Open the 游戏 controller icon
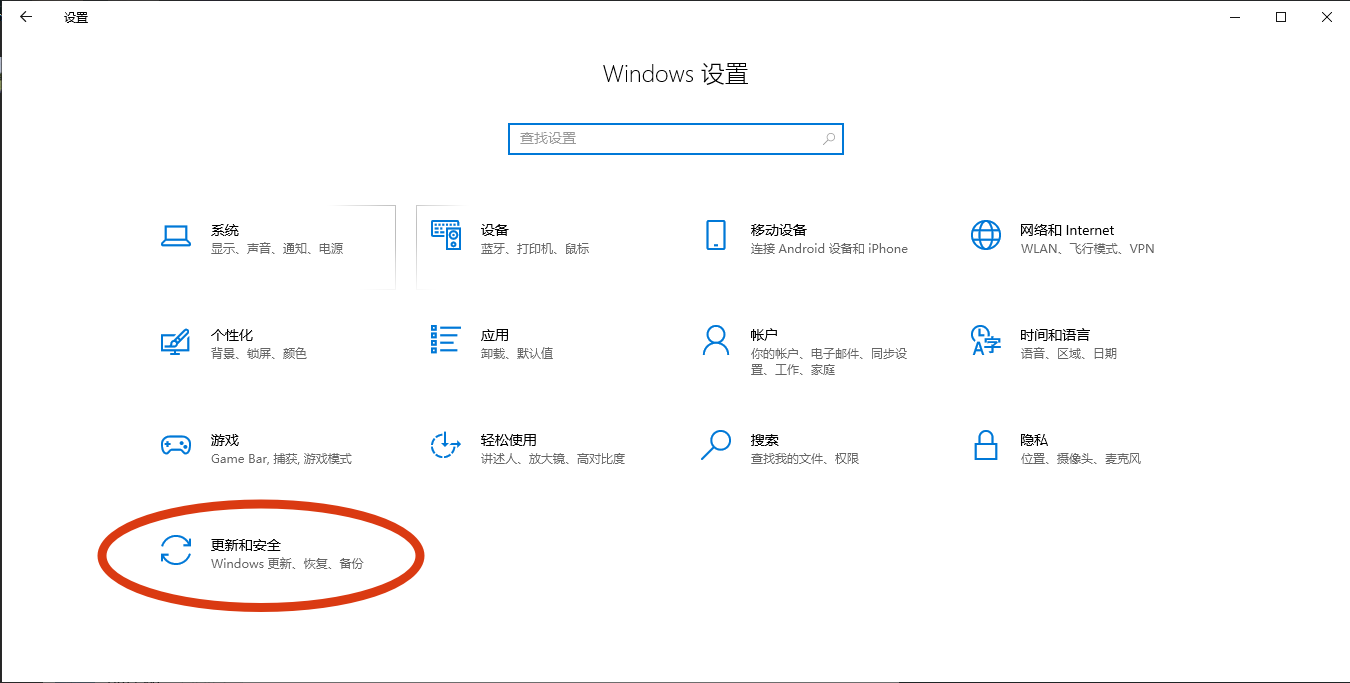Screen dimensions: 1350x683 click(x=176, y=445)
